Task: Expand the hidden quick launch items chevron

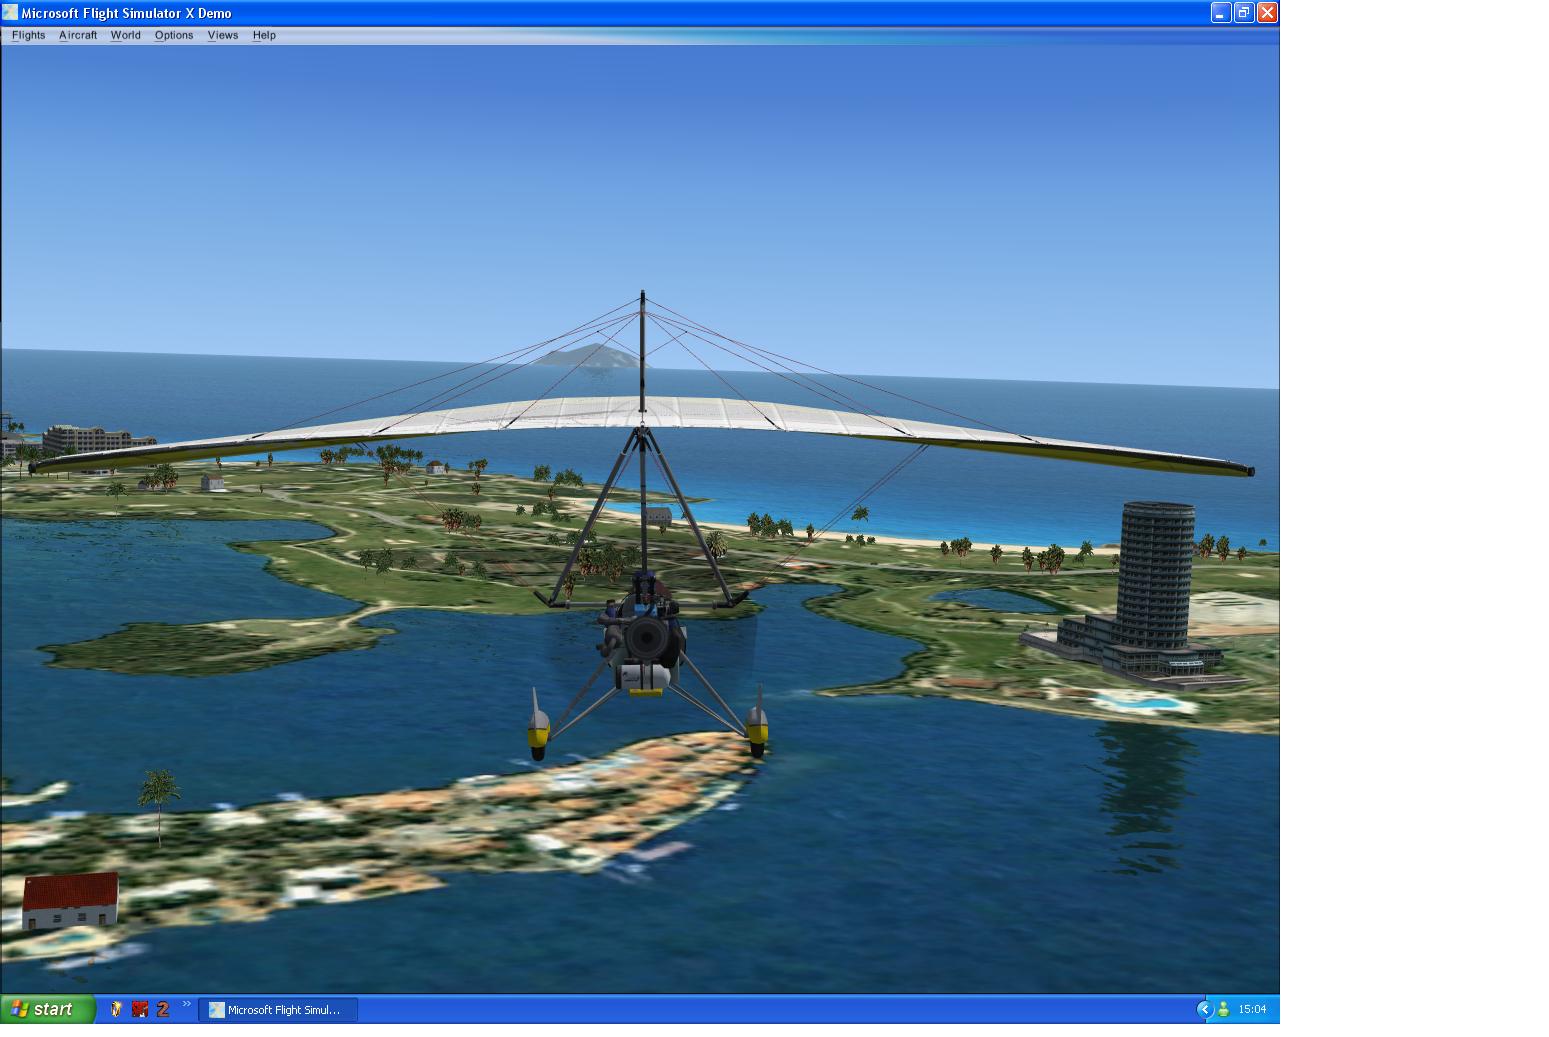Action: point(186,1004)
